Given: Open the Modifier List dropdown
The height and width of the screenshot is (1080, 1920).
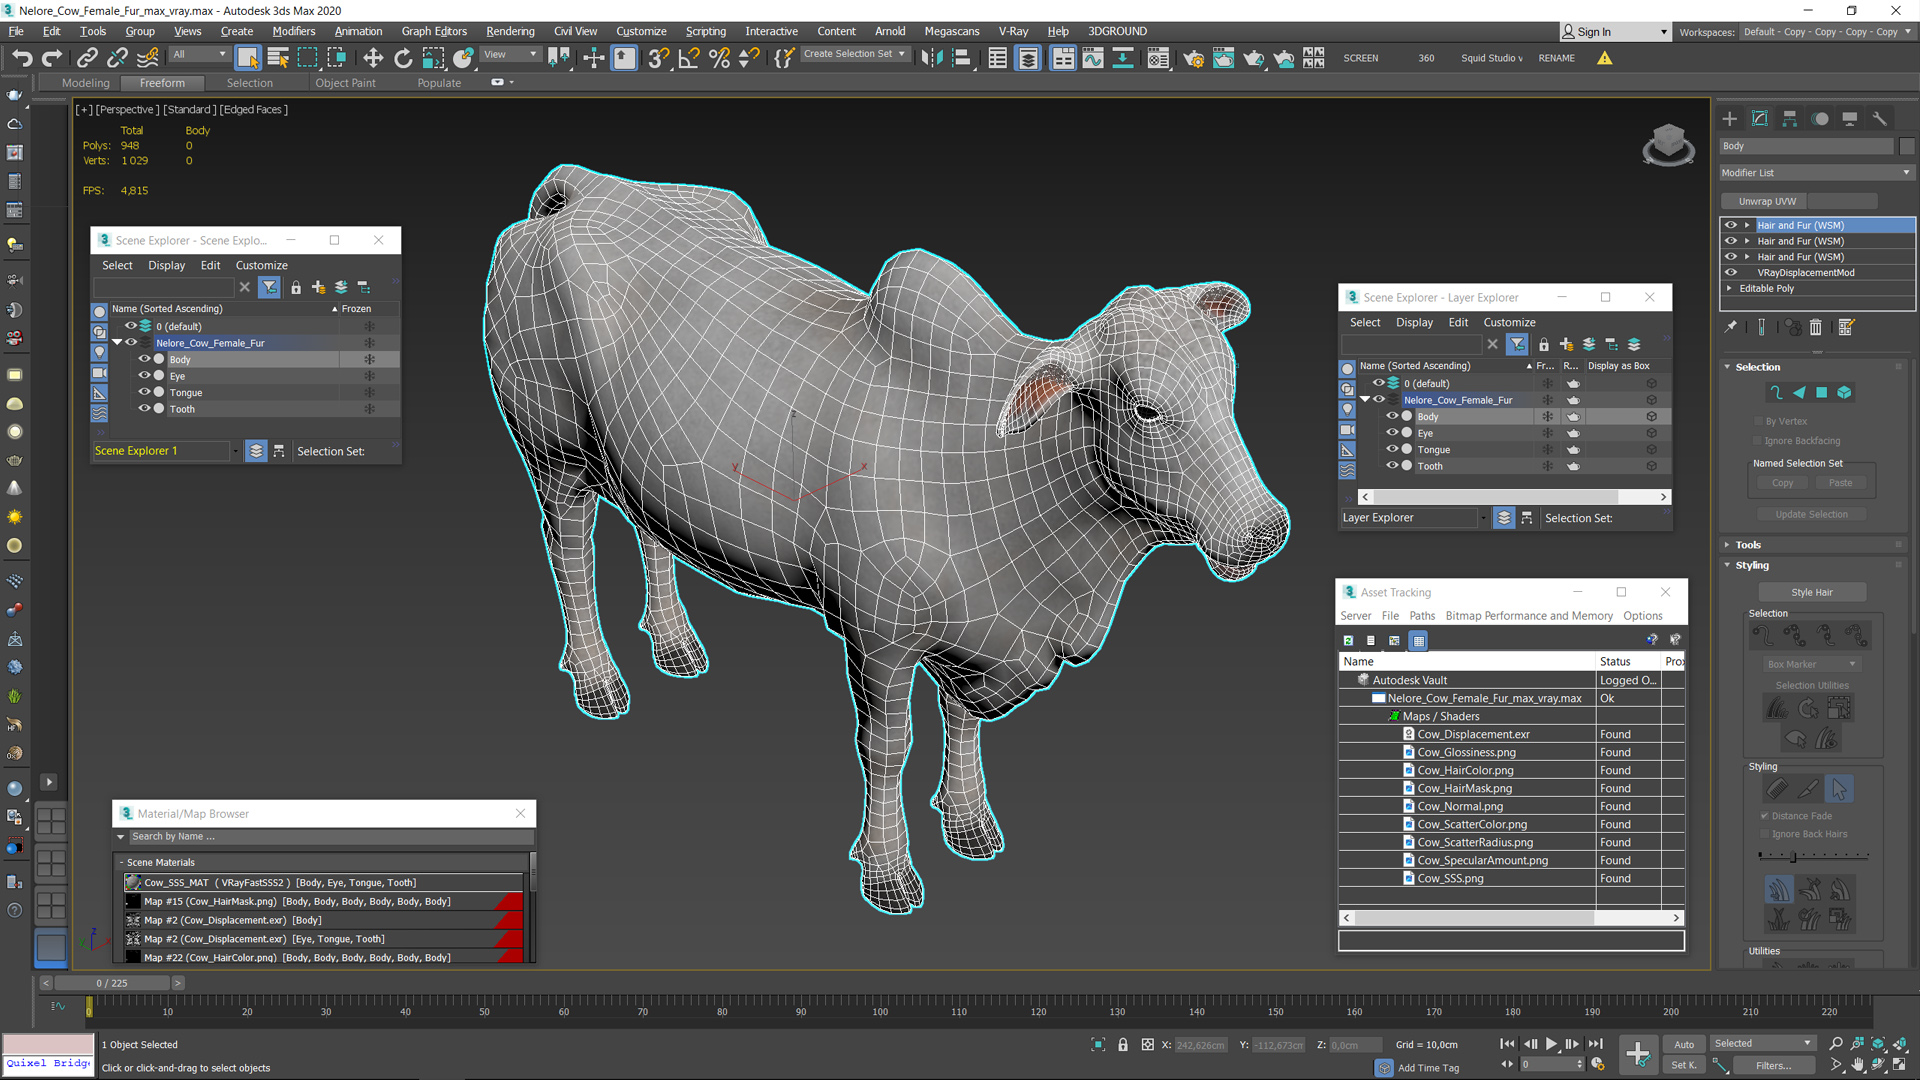Looking at the screenshot, I should pyautogui.click(x=1816, y=173).
